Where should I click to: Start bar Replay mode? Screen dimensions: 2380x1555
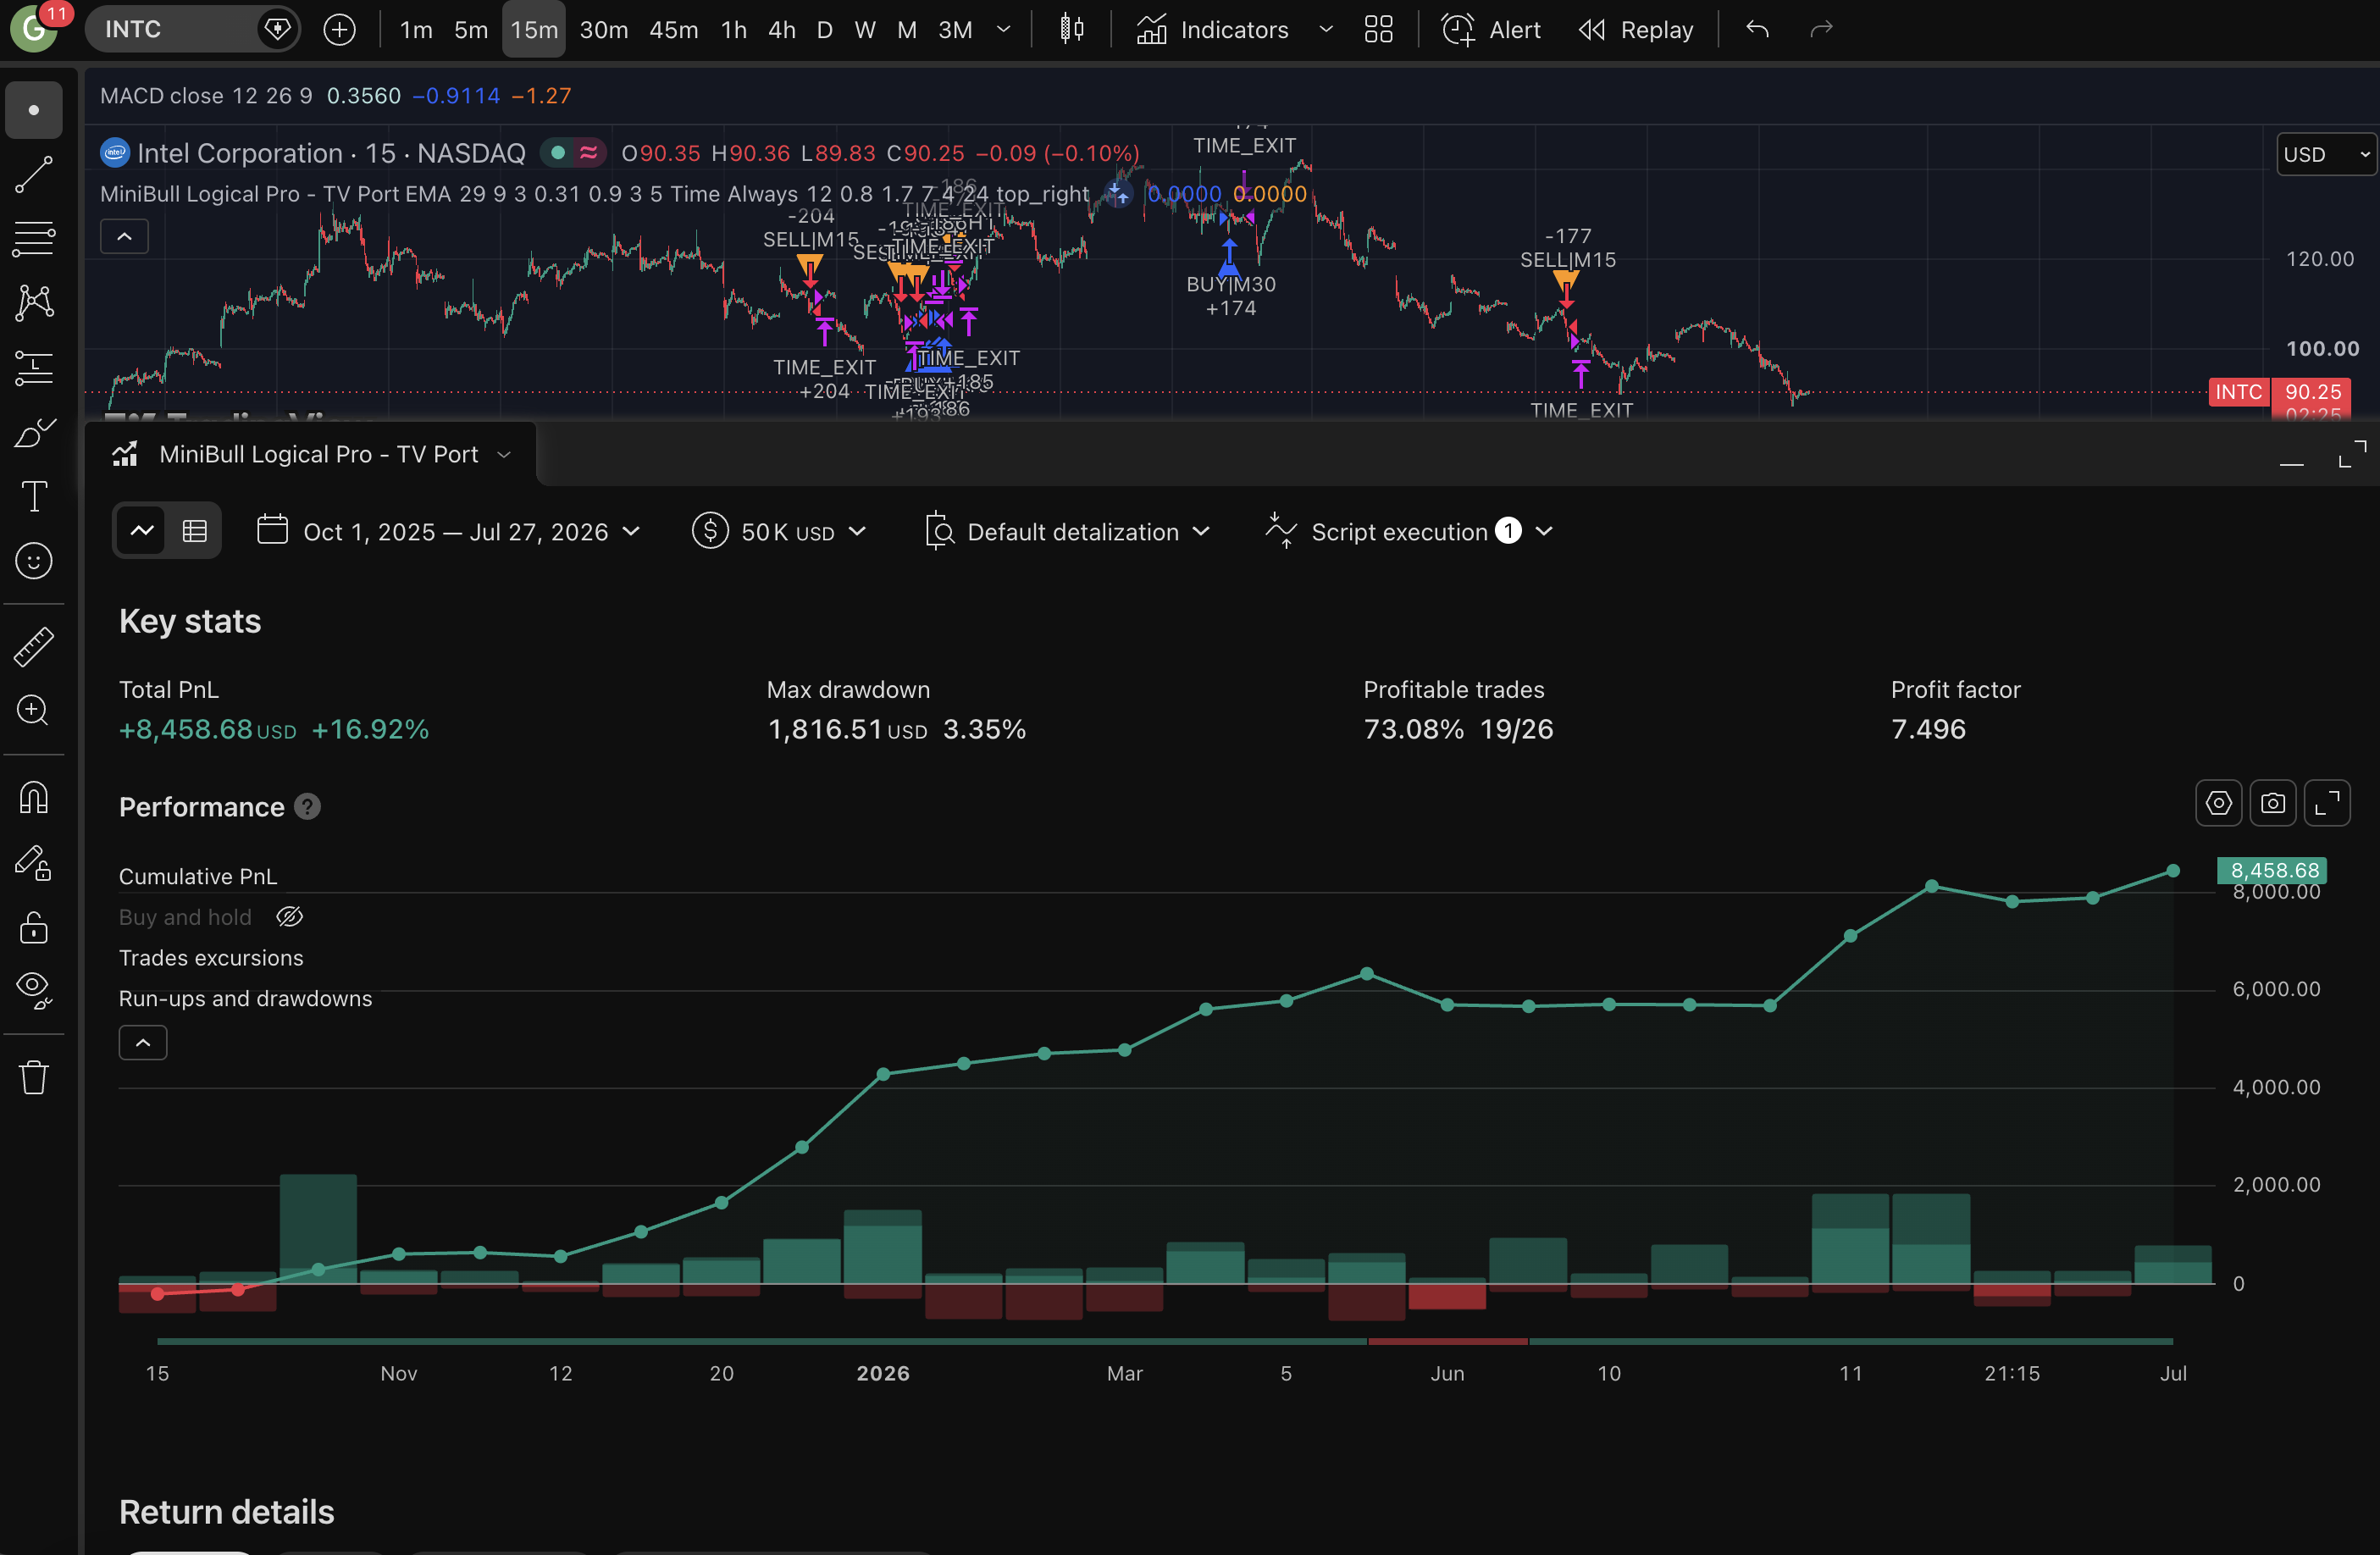tap(1636, 30)
